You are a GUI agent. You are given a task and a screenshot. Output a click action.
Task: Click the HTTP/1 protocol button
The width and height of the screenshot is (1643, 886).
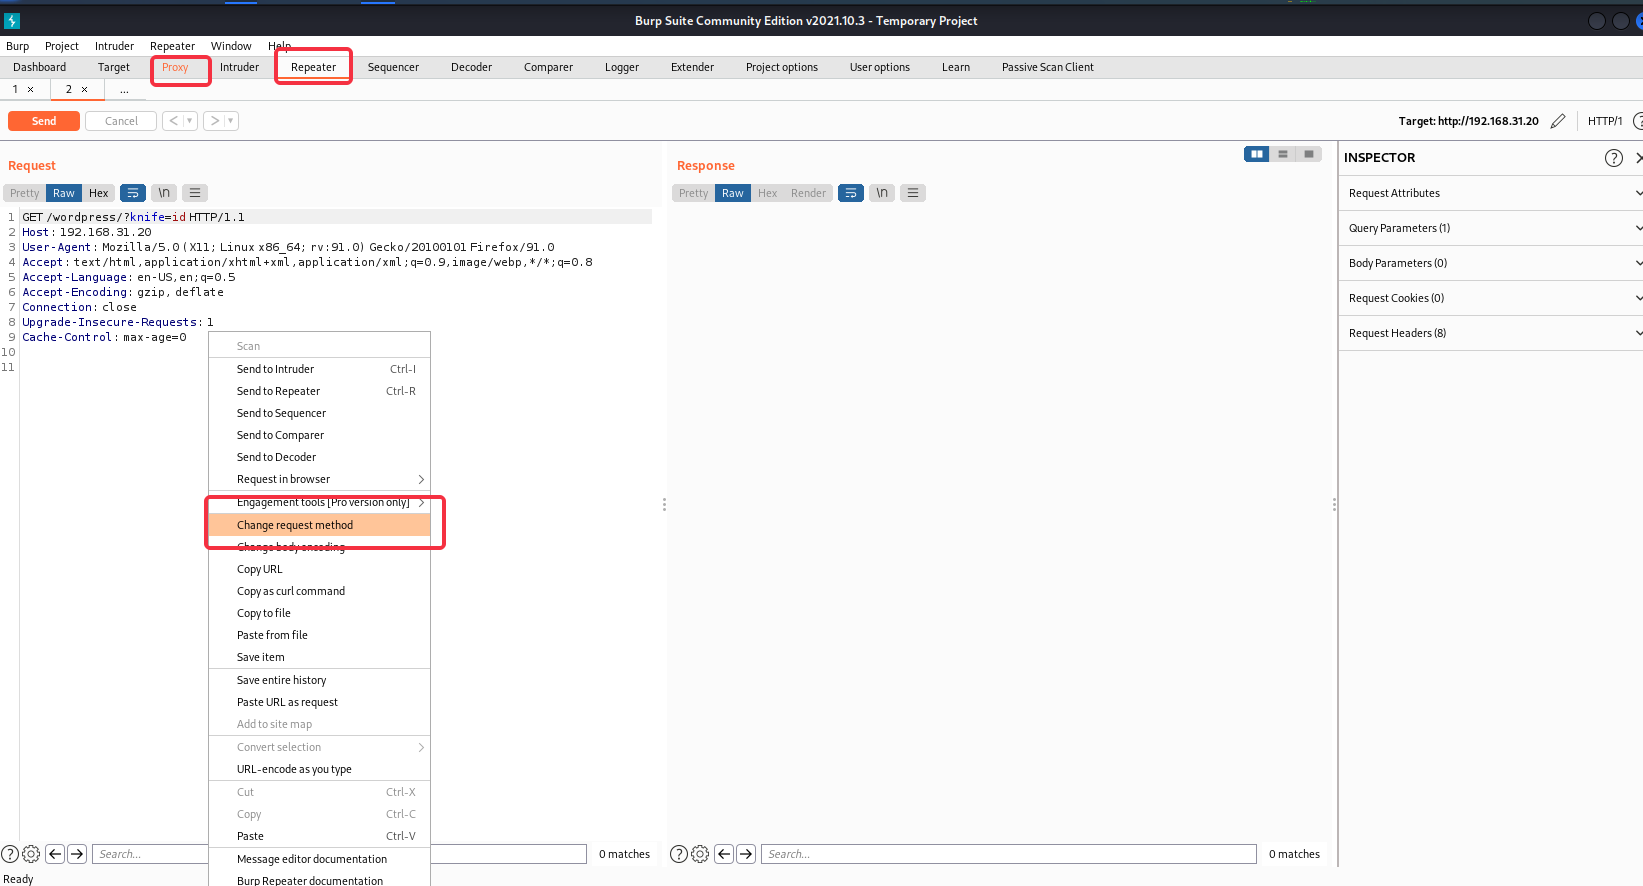1605,121
